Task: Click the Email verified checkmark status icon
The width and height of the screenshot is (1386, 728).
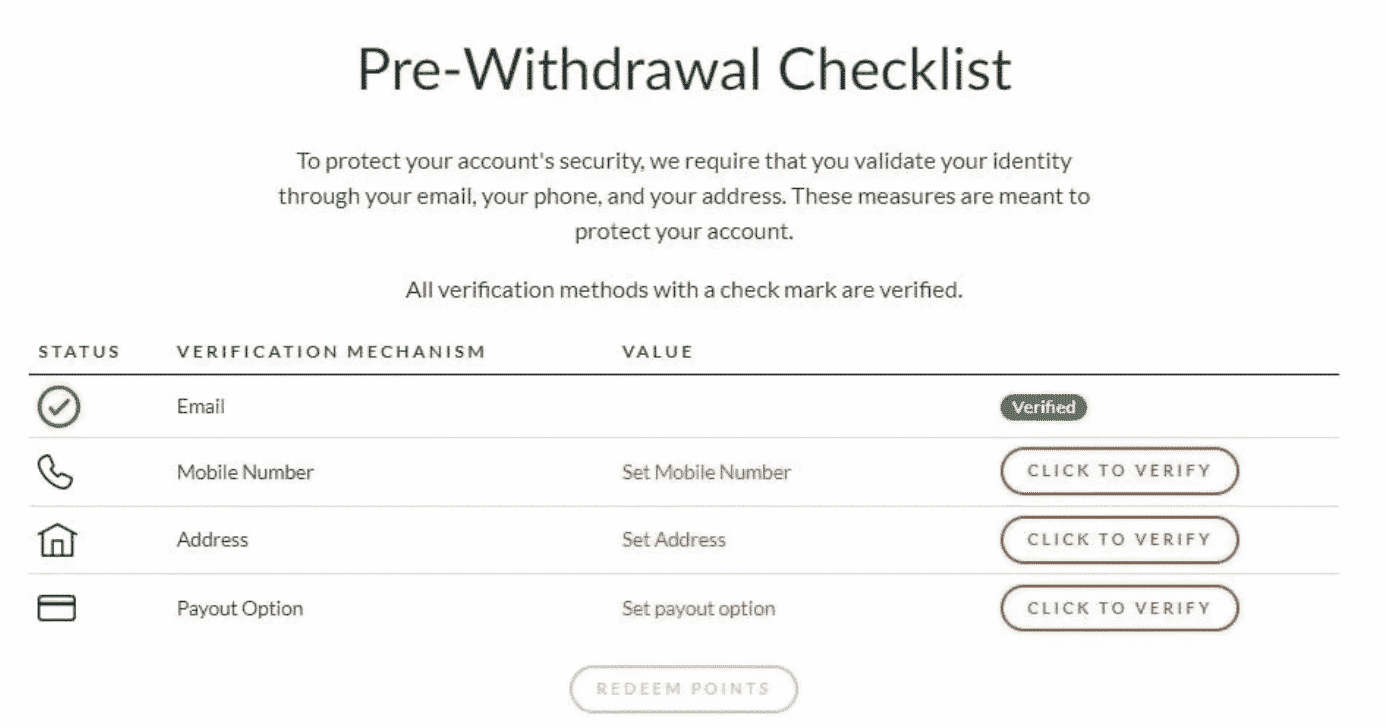Action: [59, 407]
